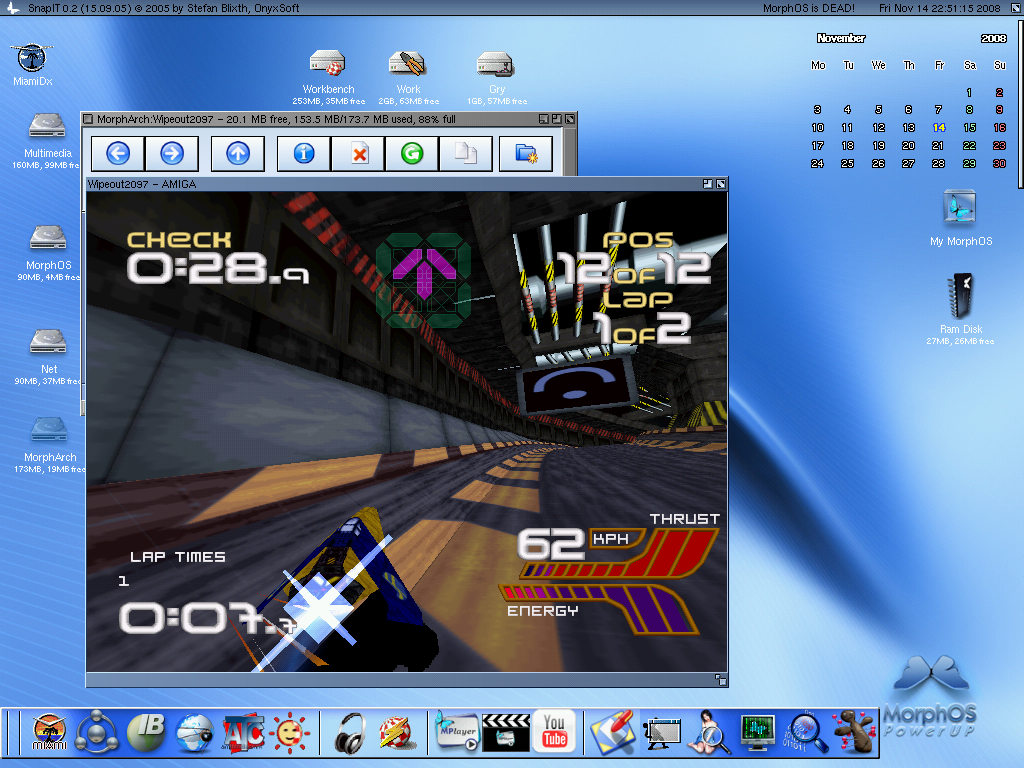The image size is (1024, 768).
Task: Click the November month heading in the calendar
Action: [841, 38]
